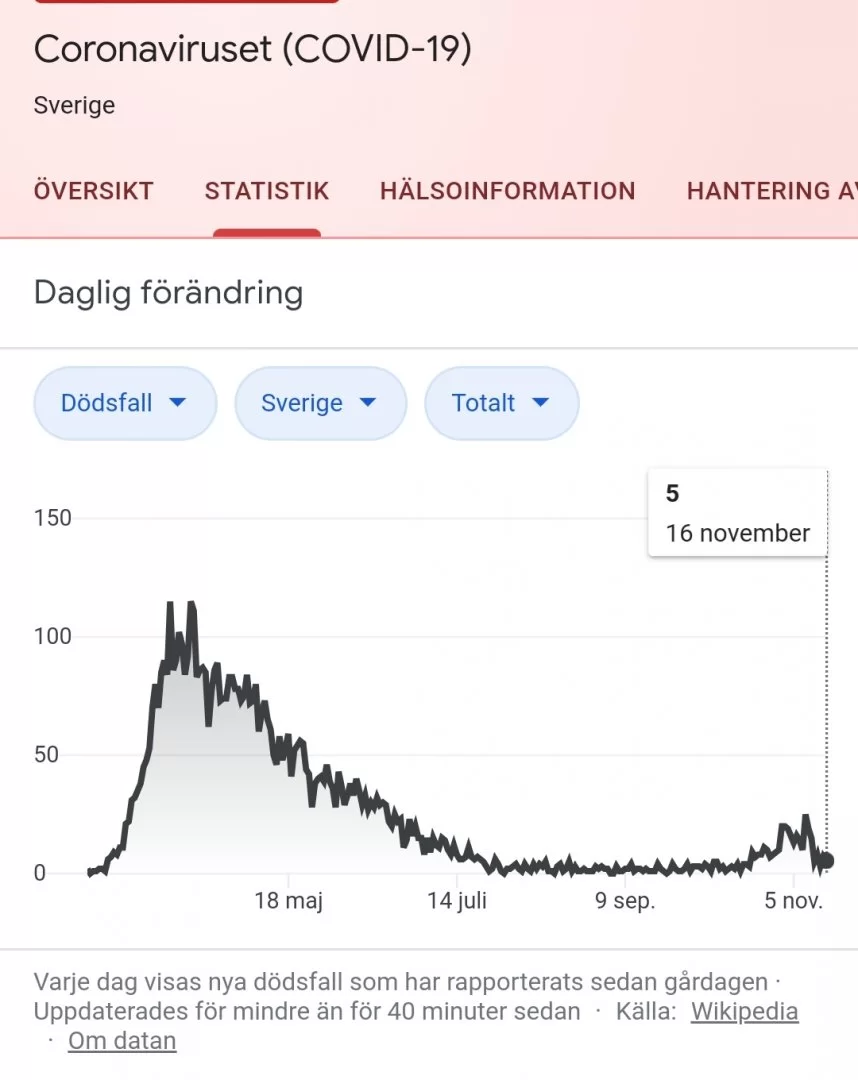858x1080 pixels.
Task: Click the Coronaviruset (COVID-19) title
Action: click(x=252, y=50)
